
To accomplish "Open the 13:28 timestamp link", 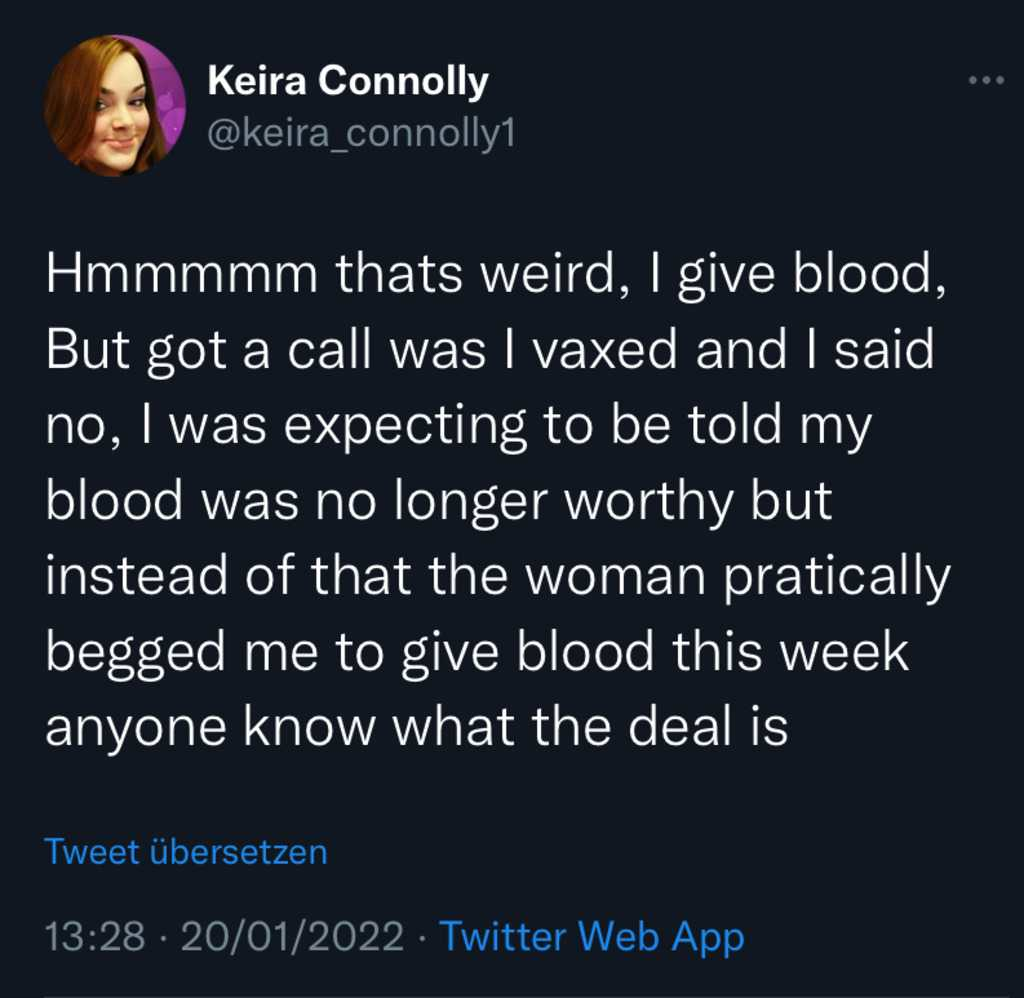I will click(95, 935).
